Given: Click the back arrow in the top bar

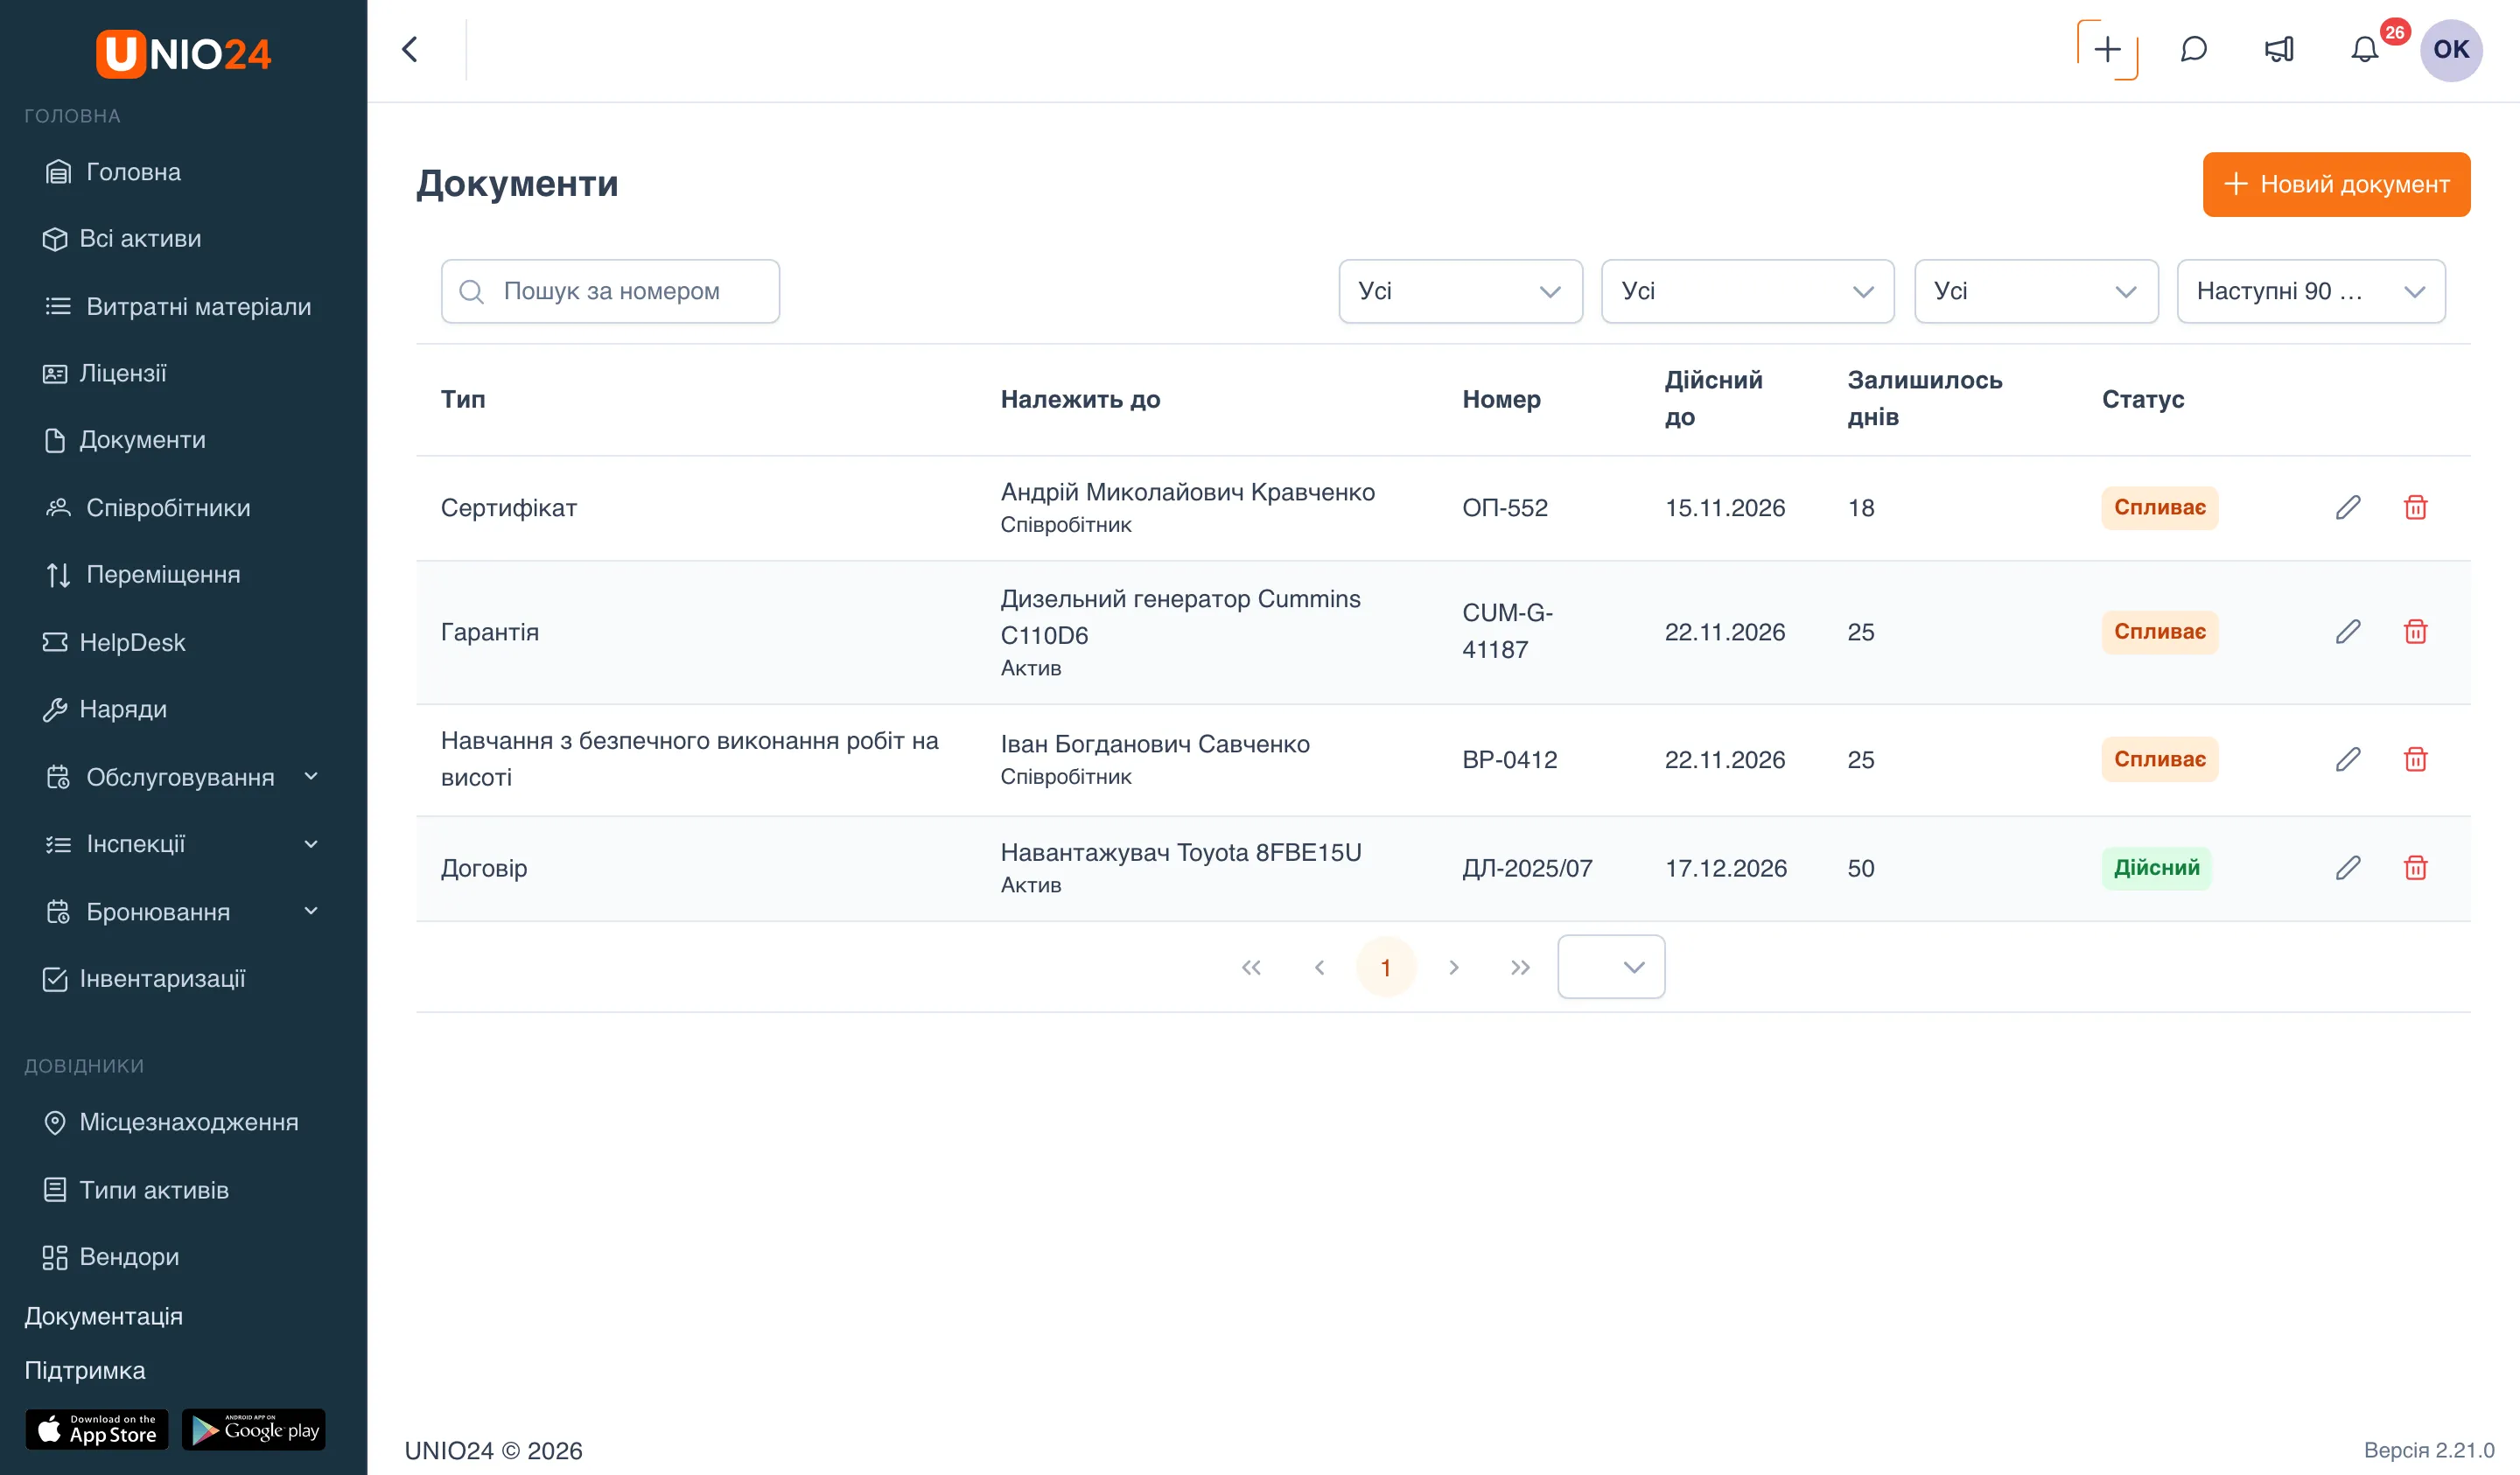Looking at the screenshot, I should 410,49.
